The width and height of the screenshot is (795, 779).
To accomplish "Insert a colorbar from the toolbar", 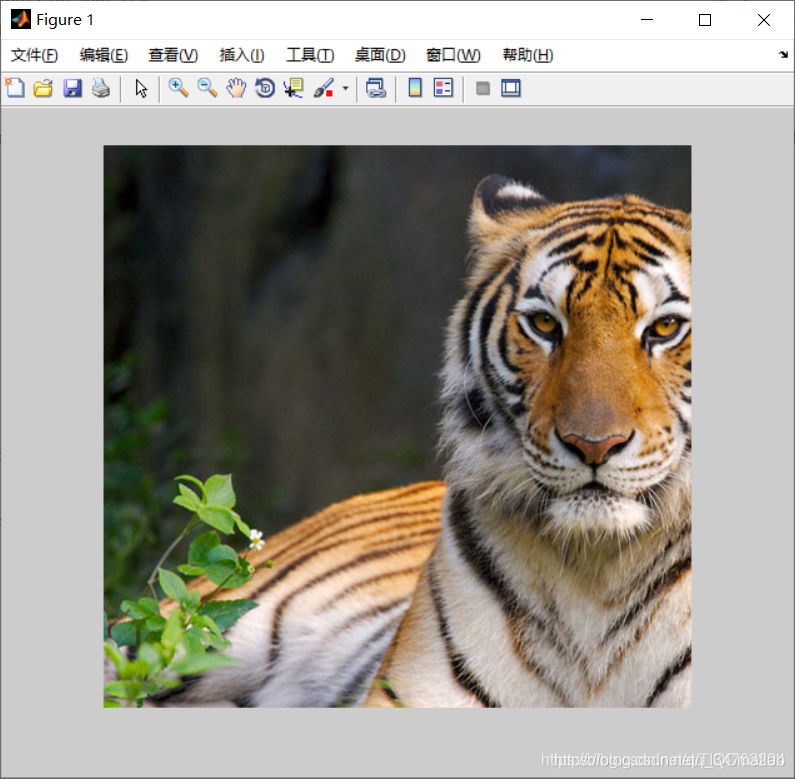I will coord(415,88).
